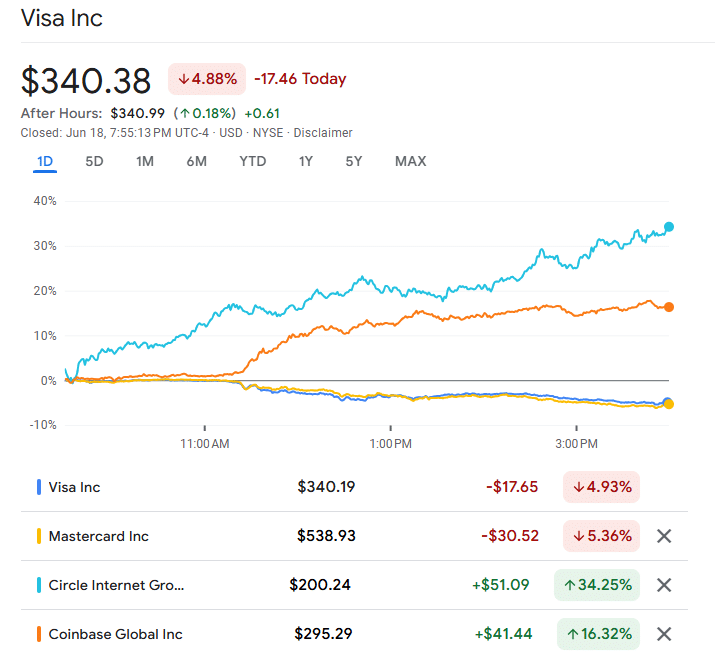Click the Coinbase orange color legend bar
The width and height of the screenshot is (715, 657).
click(39, 634)
